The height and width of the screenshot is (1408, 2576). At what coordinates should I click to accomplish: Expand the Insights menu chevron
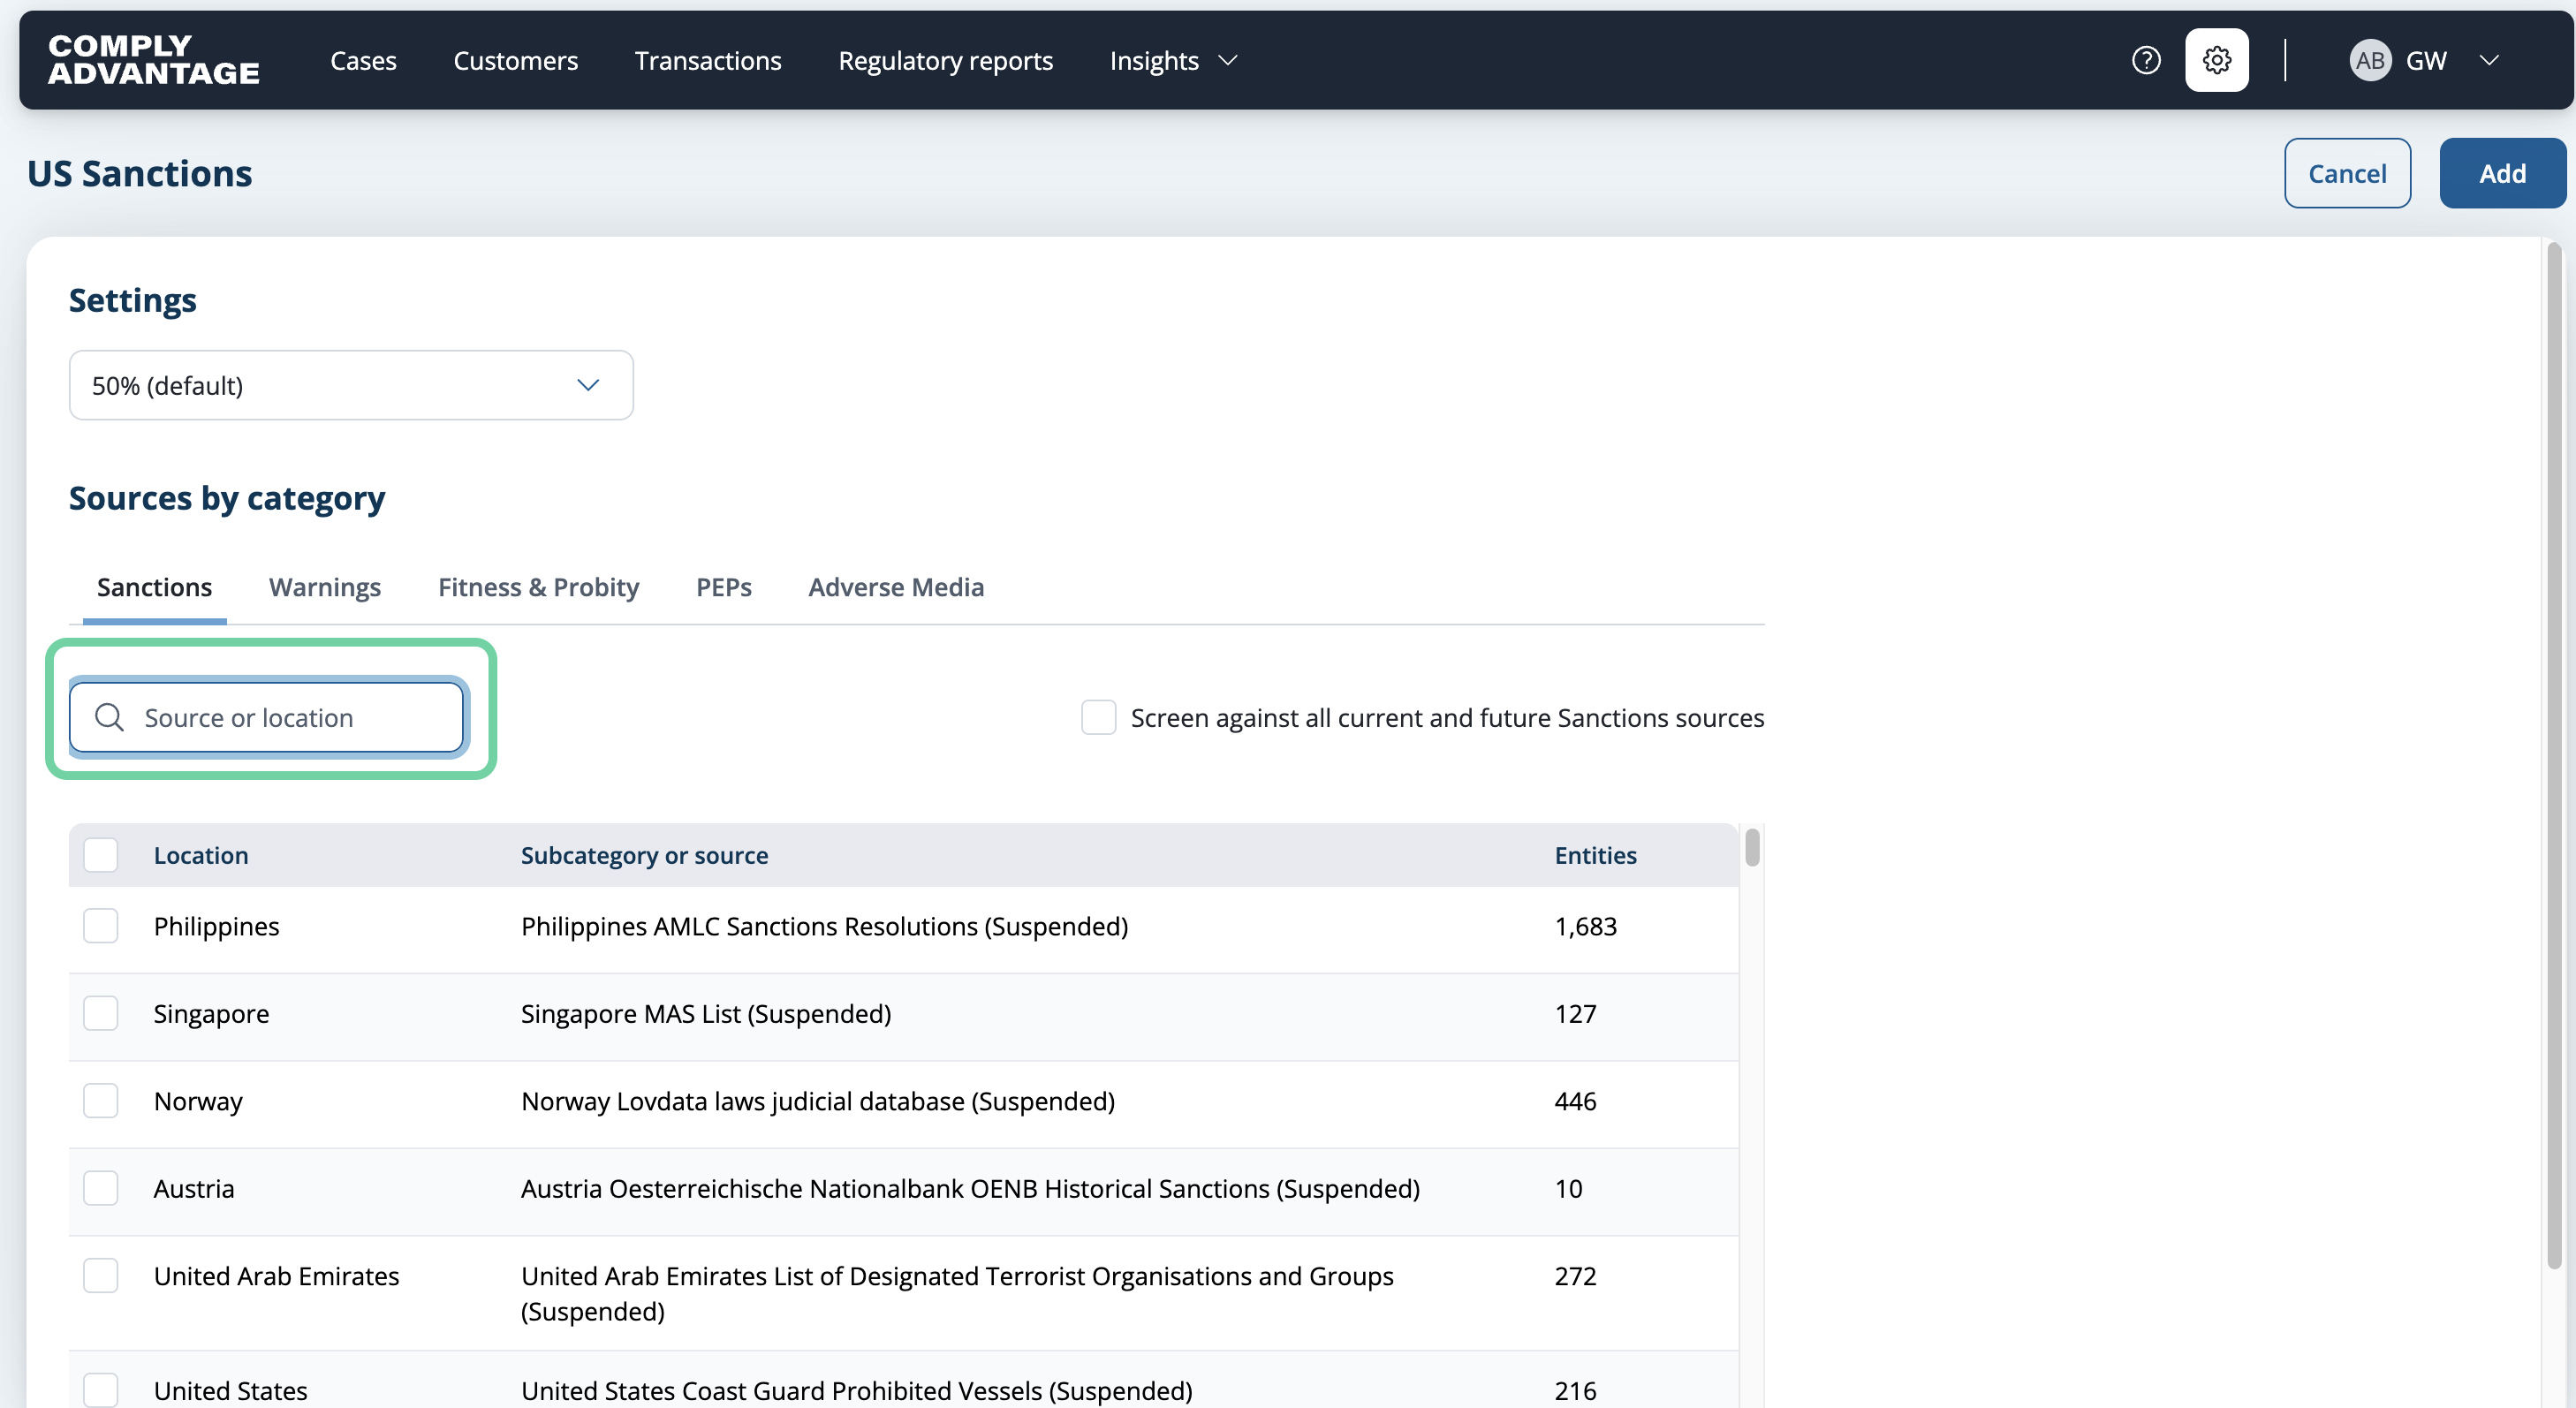click(x=1228, y=61)
